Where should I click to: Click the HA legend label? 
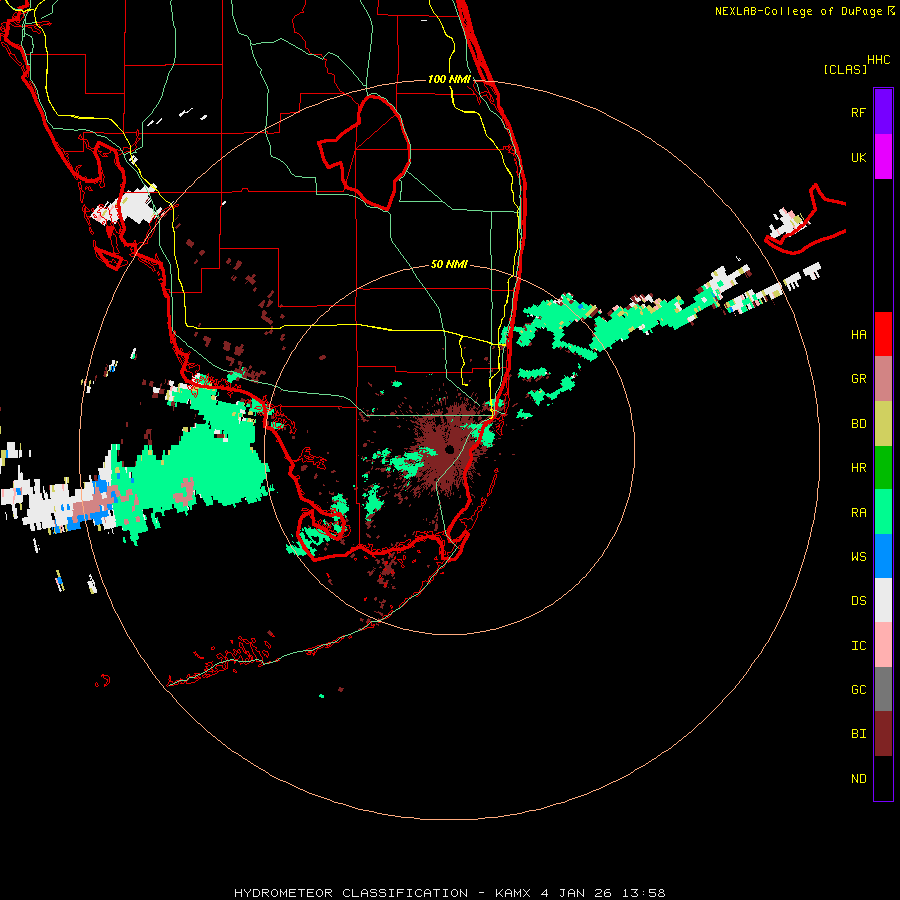(x=858, y=335)
